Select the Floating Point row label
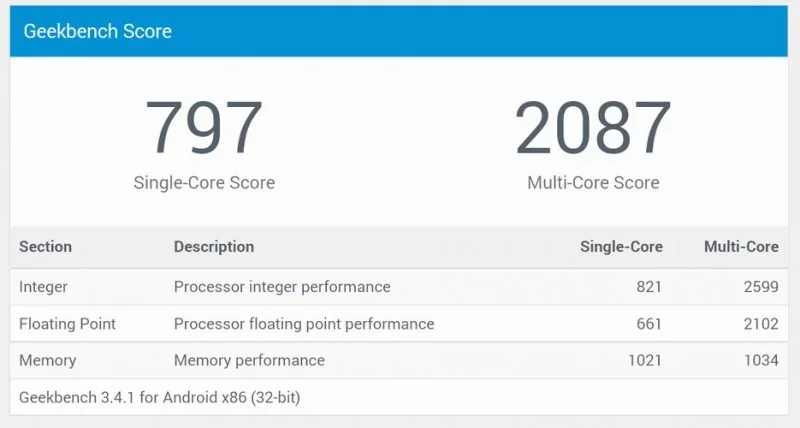 click(x=67, y=324)
